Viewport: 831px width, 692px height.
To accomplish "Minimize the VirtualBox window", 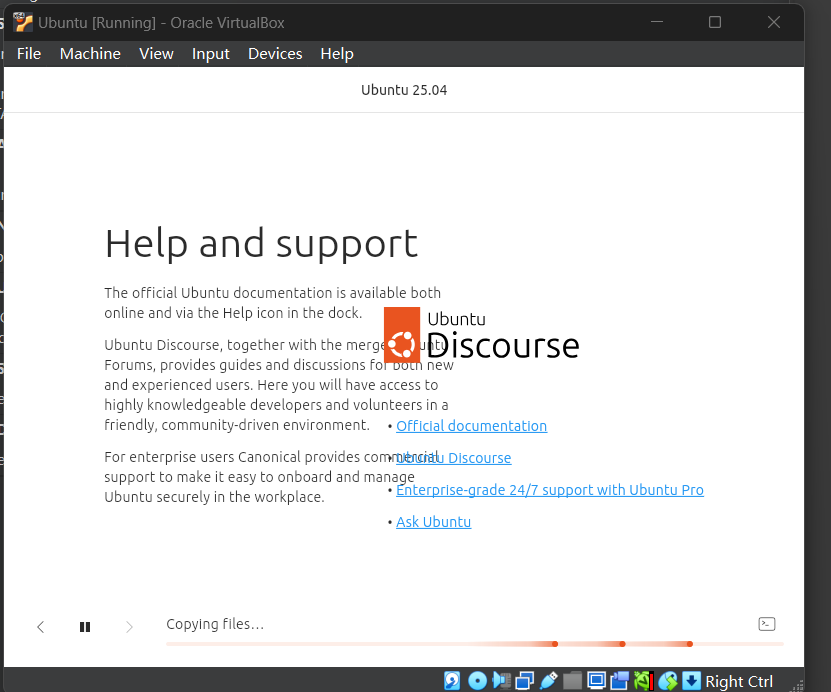I will [x=657, y=22].
